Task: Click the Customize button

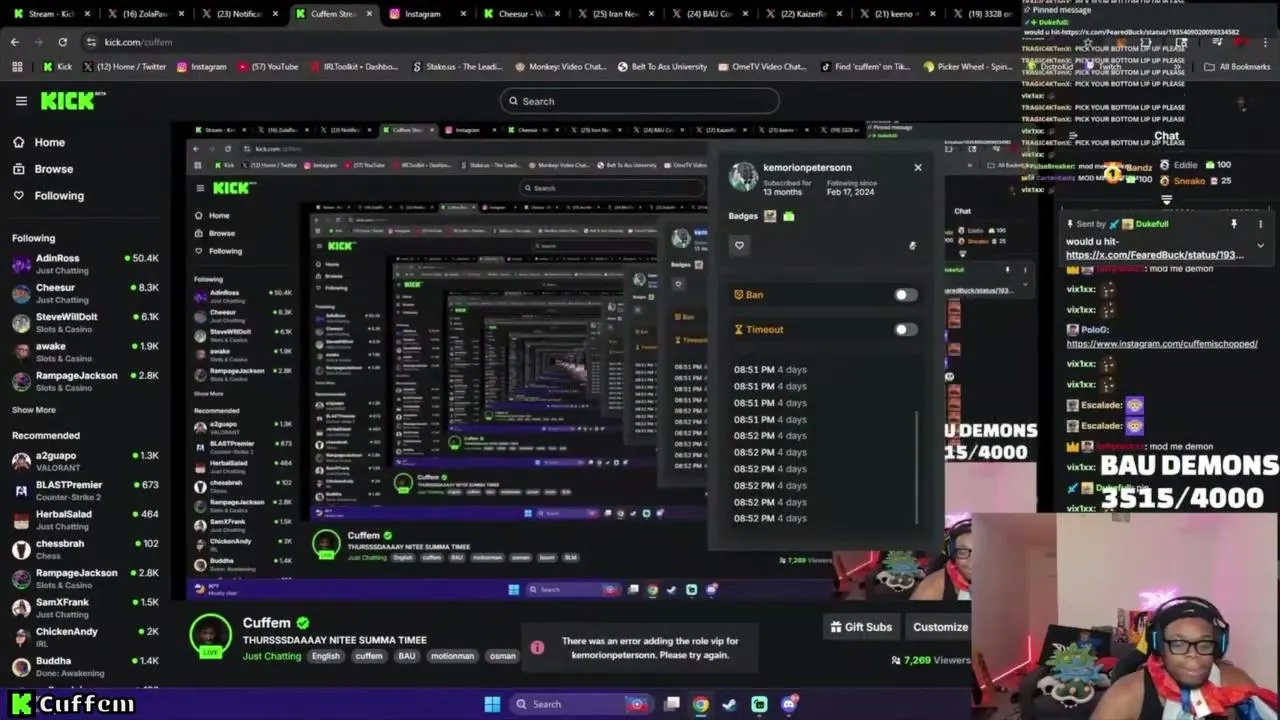Action: (940, 627)
